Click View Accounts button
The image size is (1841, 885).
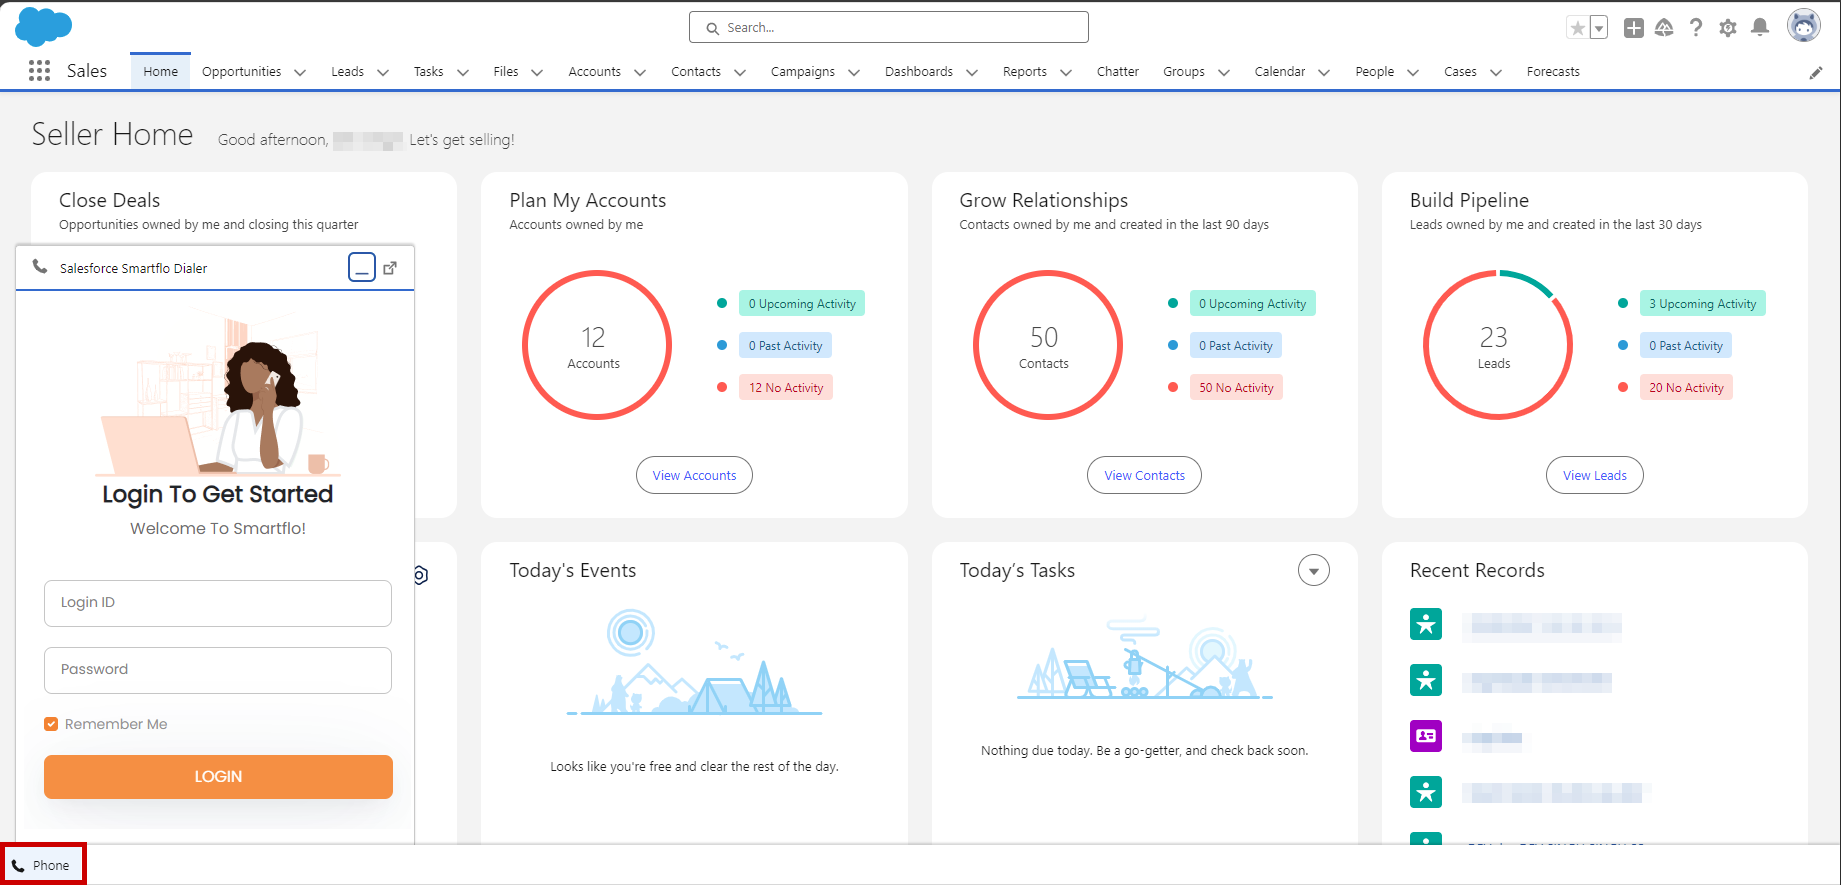694,475
